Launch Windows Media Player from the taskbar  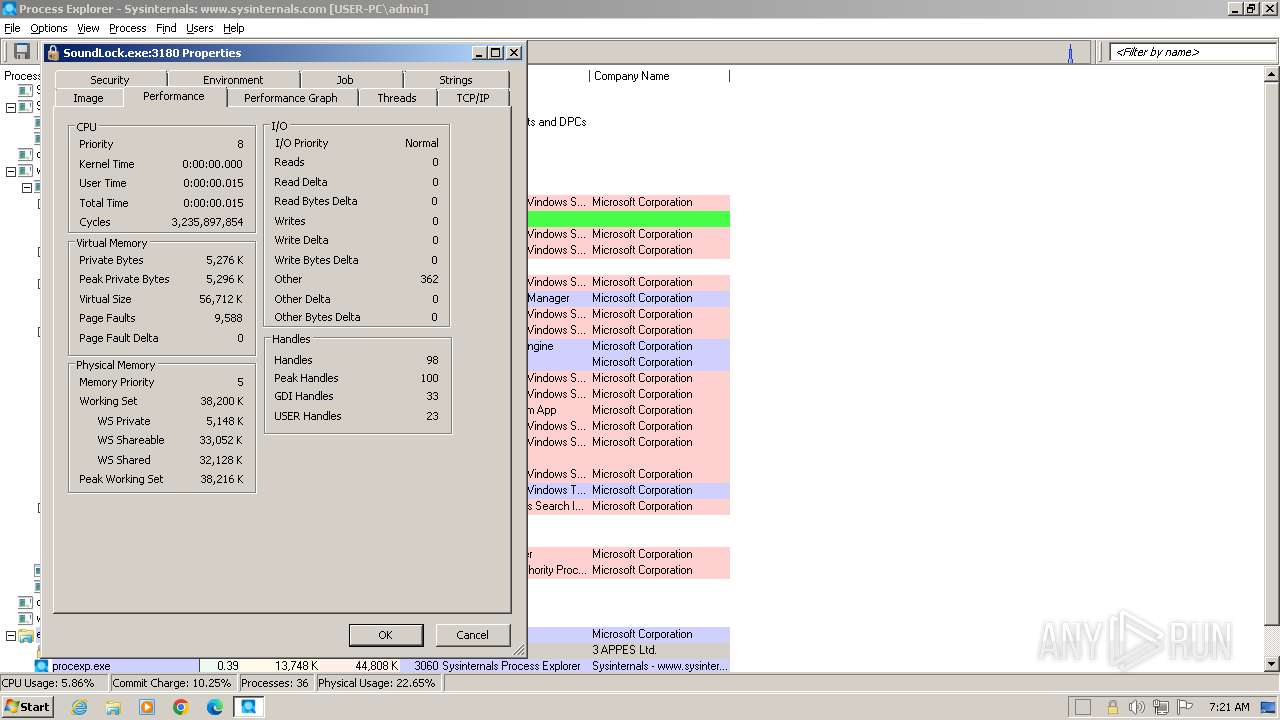[x=147, y=707]
